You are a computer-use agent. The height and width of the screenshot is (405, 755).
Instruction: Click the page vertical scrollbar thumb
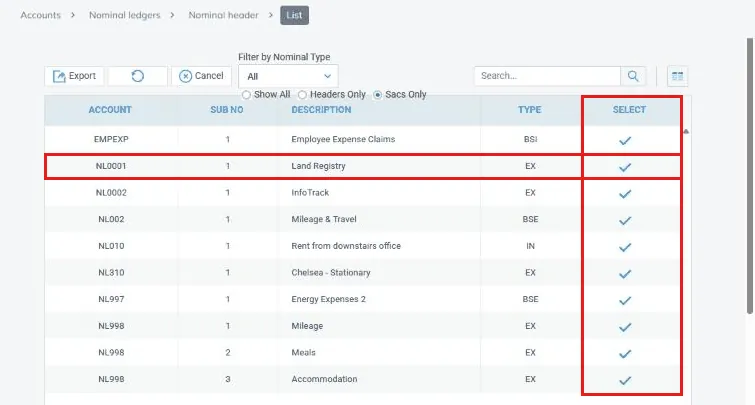click(750, 176)
